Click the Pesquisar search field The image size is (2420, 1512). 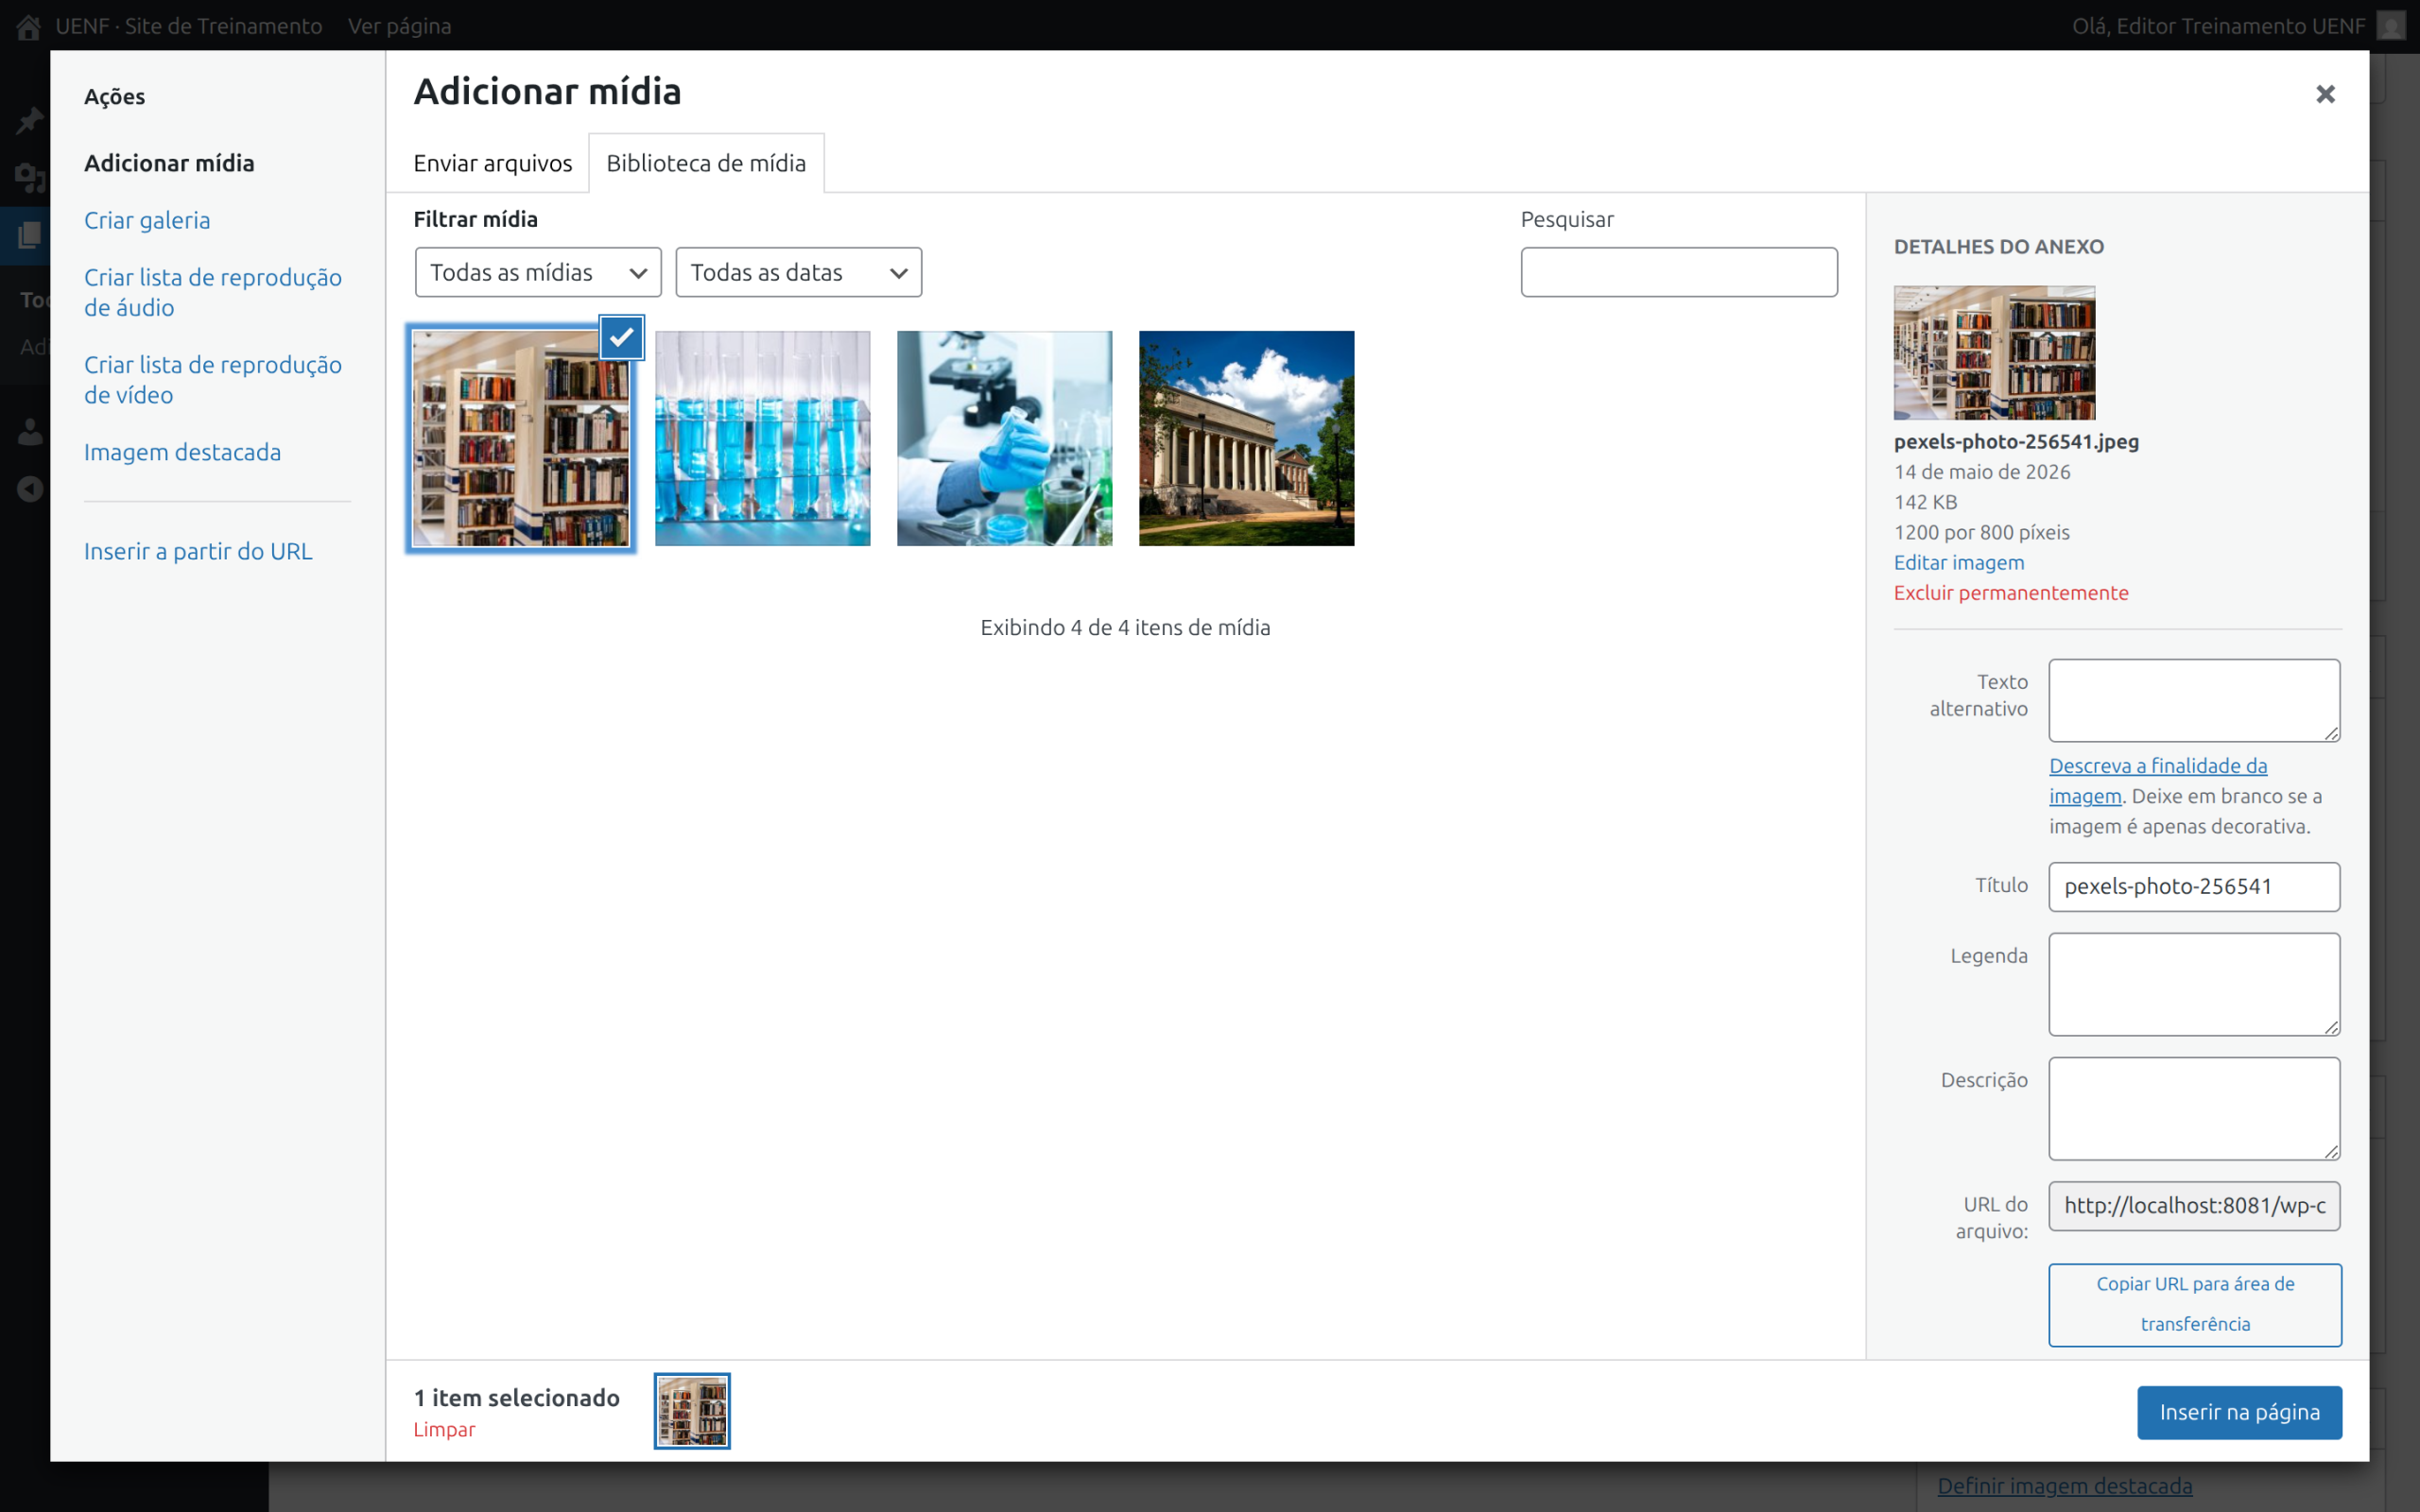(x=1679, y=272)
